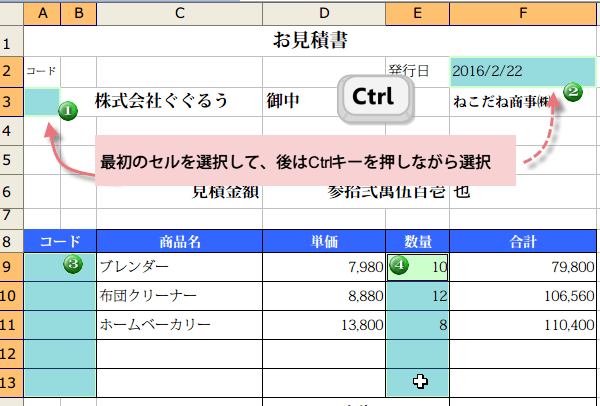Select the cell containing 株式会社ぐぐるう
The width and height of the screenshot is (600, 406).
point(179,101)
